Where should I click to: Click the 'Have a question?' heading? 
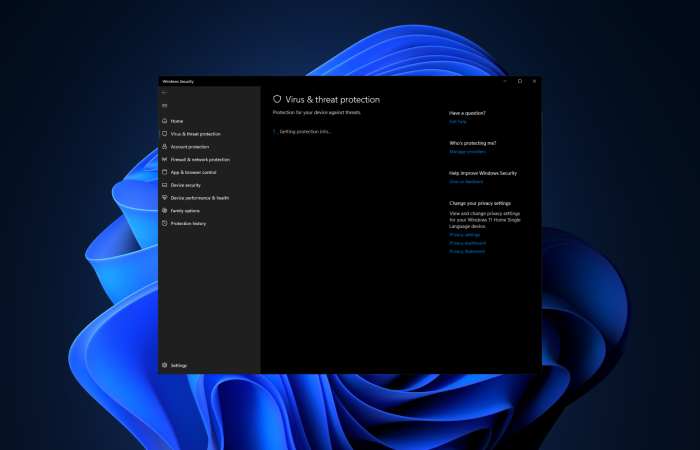(x=467, y=113)
